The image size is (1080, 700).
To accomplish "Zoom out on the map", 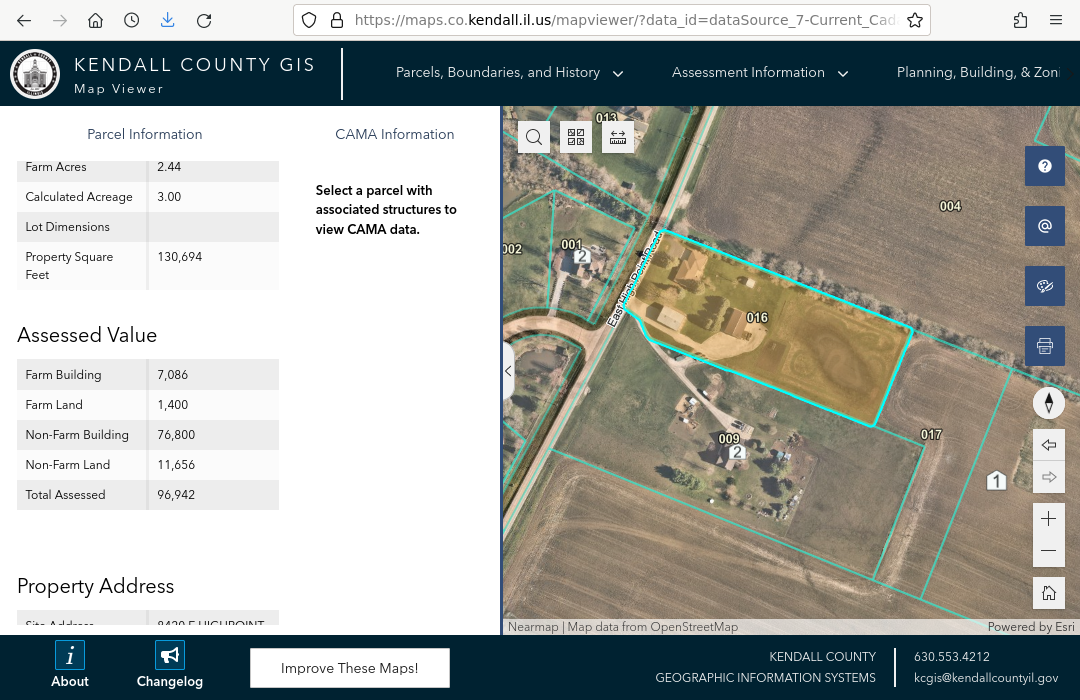I will click(1048, 551).
